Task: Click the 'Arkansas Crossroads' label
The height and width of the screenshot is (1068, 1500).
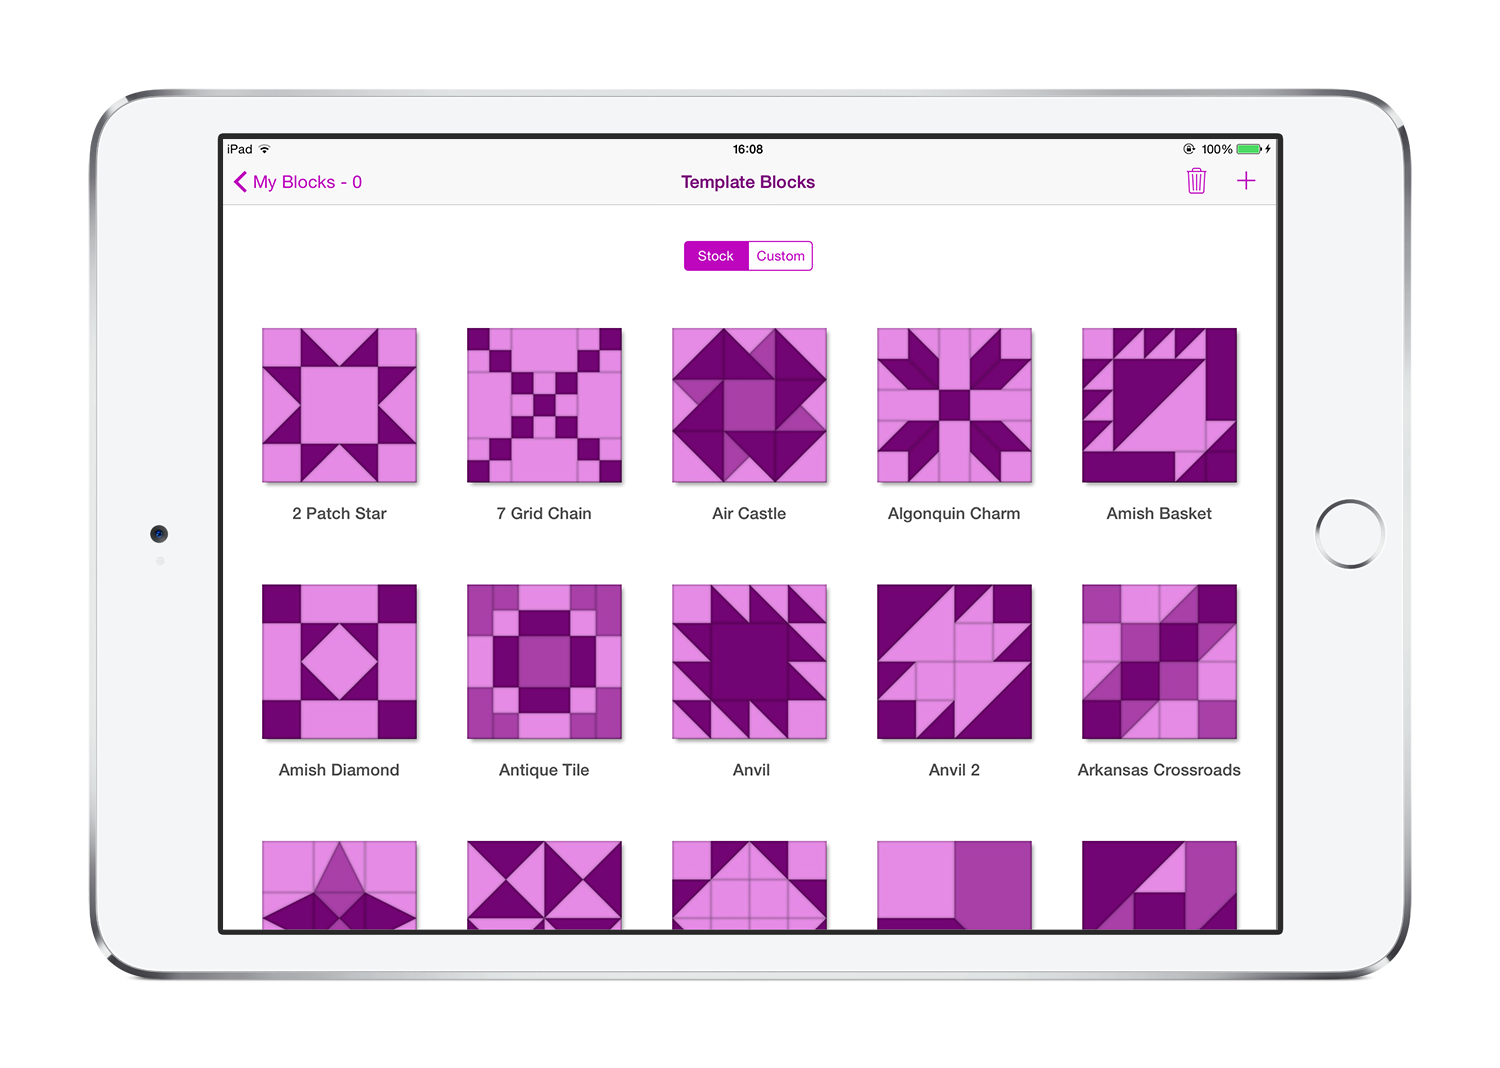Action: click(1159, 770)
